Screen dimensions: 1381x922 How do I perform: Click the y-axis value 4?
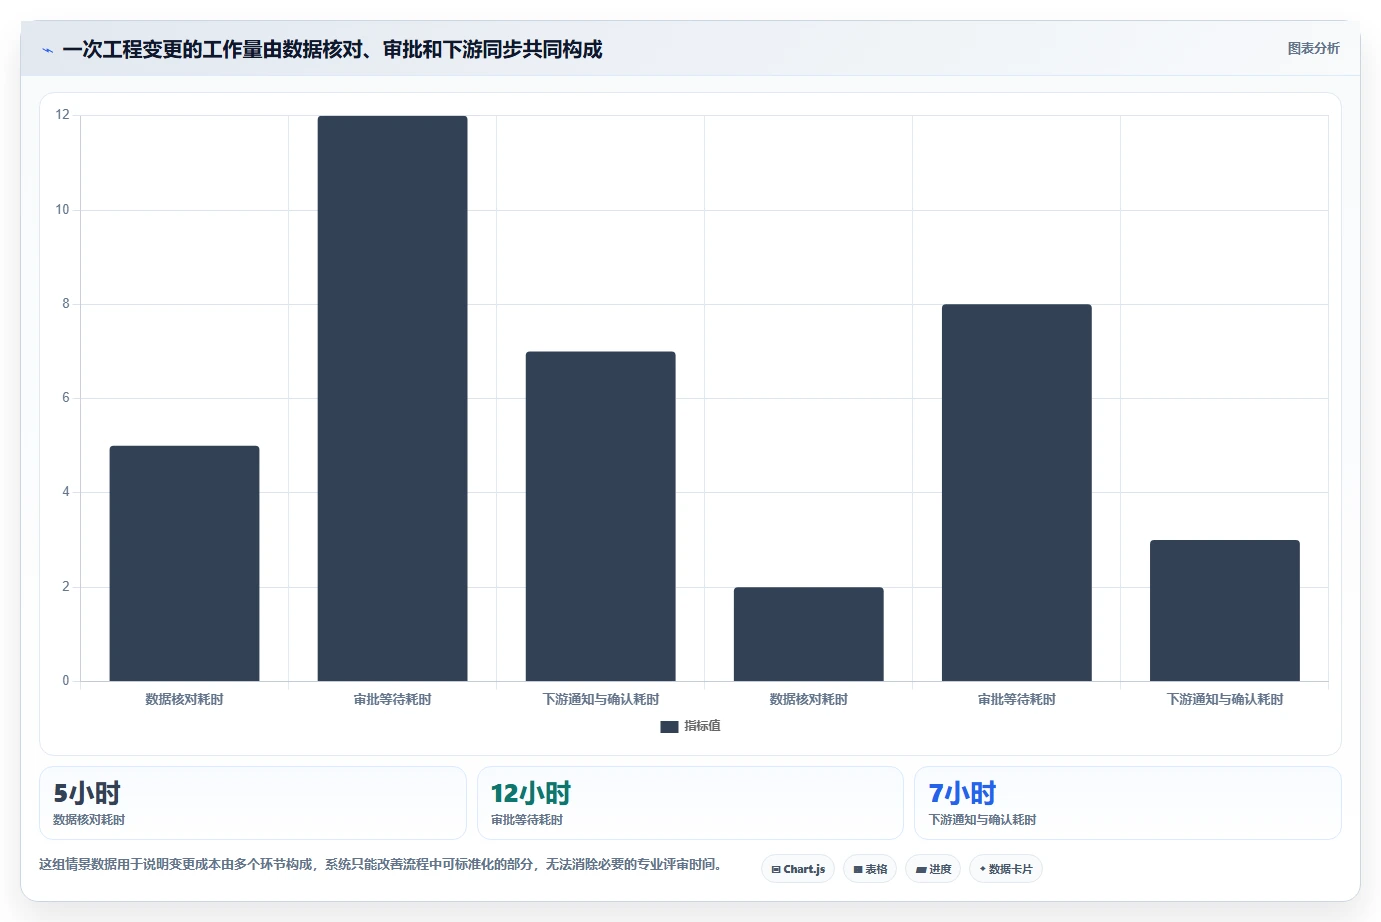point(66,492)
